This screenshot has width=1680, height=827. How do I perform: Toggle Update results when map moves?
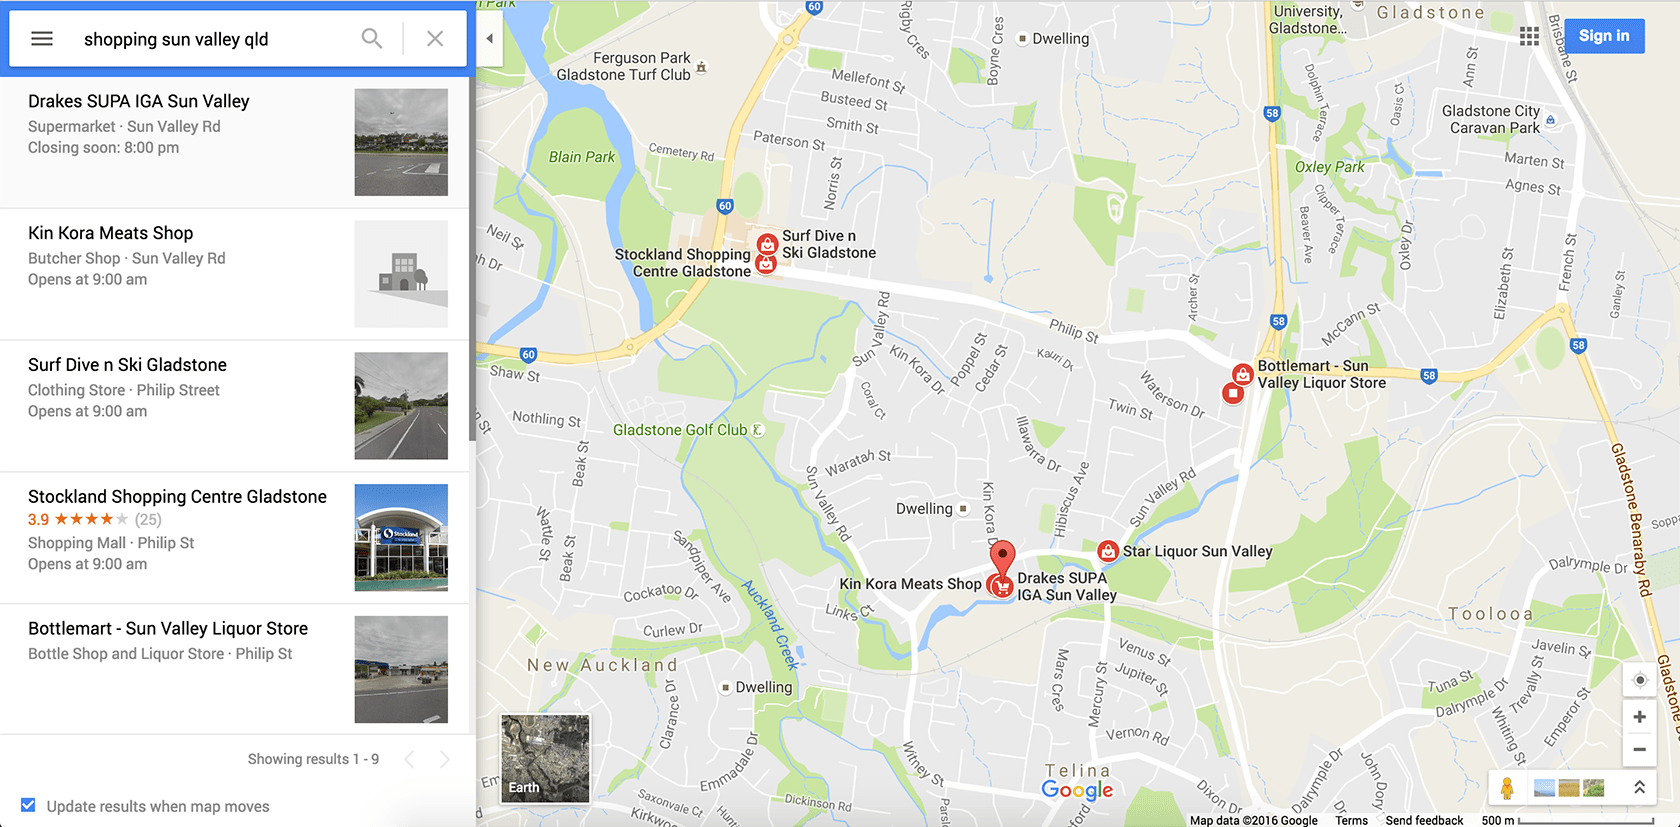(28, 805)
